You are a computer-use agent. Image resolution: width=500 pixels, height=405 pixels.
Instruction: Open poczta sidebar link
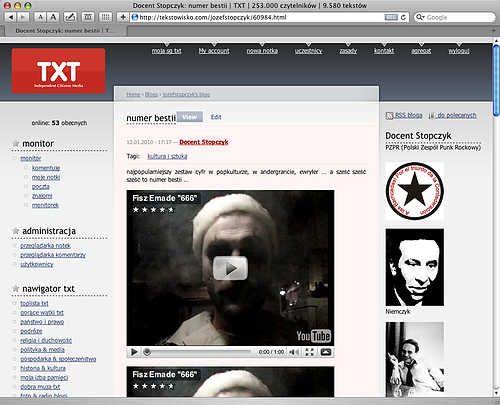click(41, 186)
